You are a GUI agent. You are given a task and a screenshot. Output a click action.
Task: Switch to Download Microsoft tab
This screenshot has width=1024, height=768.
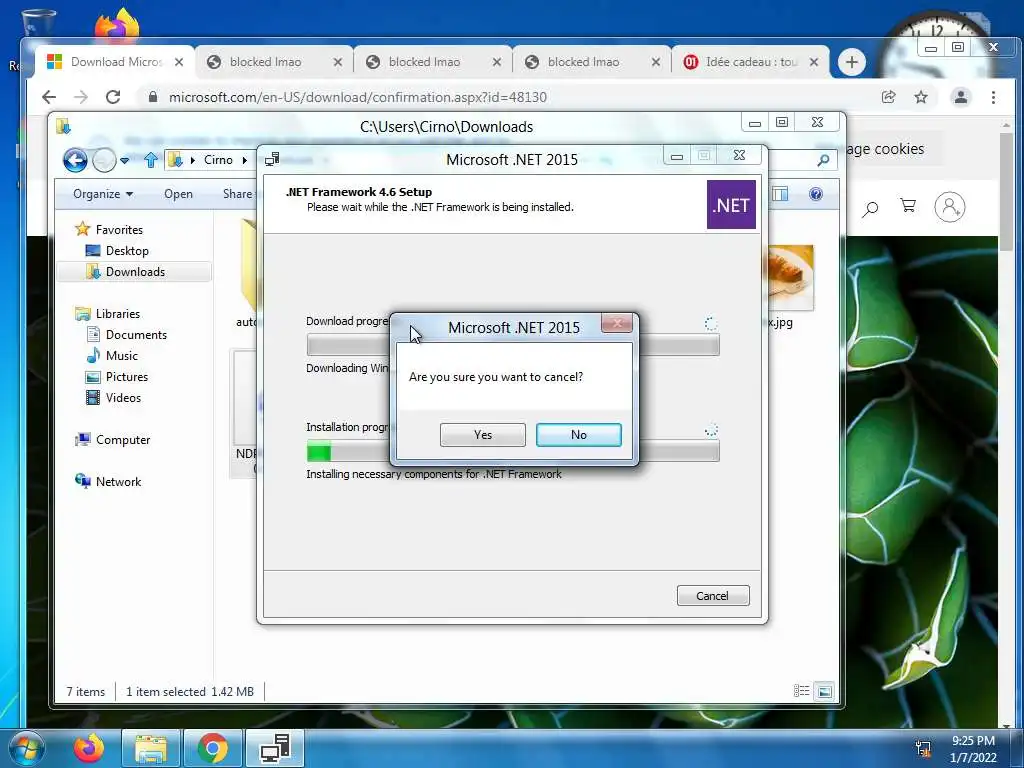pyautogui.click(x=116, y=62)
